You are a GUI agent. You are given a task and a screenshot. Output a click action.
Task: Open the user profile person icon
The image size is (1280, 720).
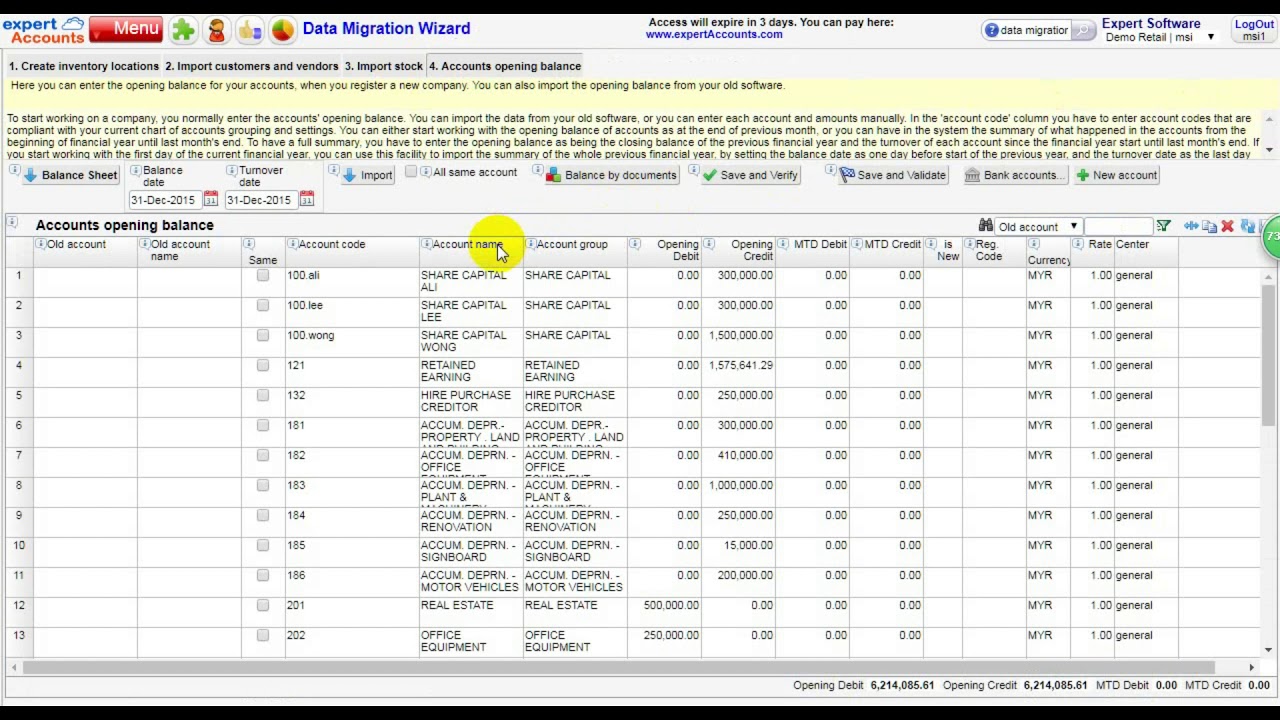pyautogui.click(x=216, y=30)
